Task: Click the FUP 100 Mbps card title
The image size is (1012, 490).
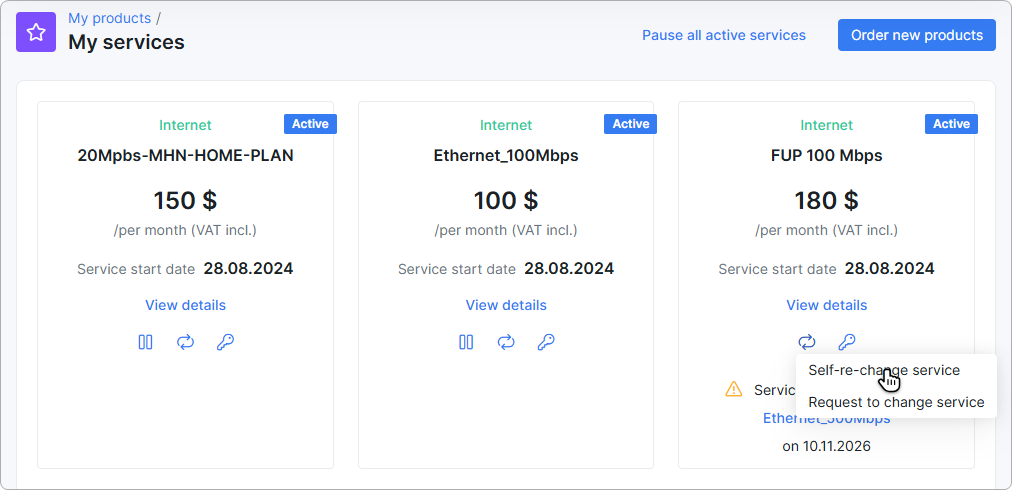Action: click(x=826, y=156)
